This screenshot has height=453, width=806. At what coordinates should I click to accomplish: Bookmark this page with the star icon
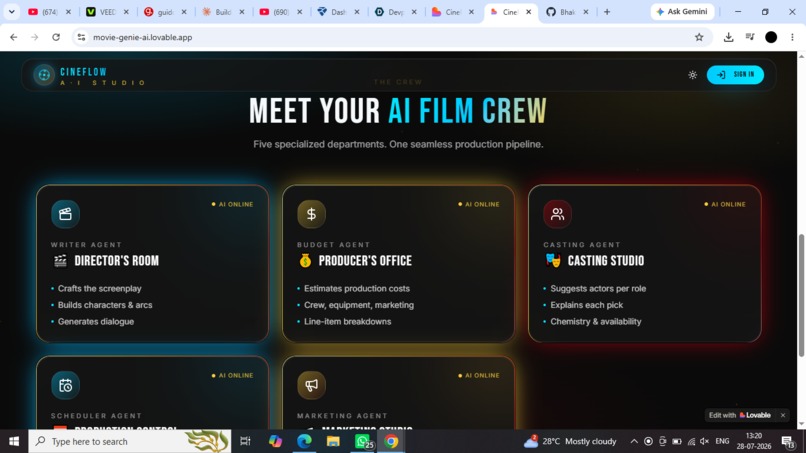699,37
